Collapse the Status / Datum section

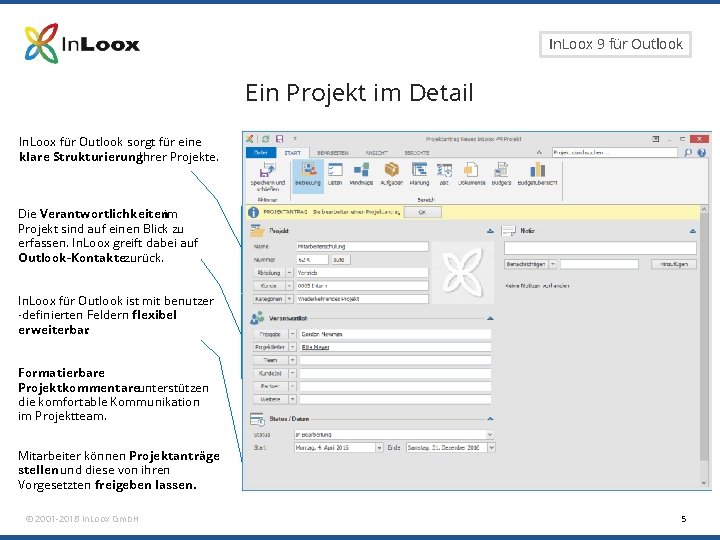click(490, 419)
